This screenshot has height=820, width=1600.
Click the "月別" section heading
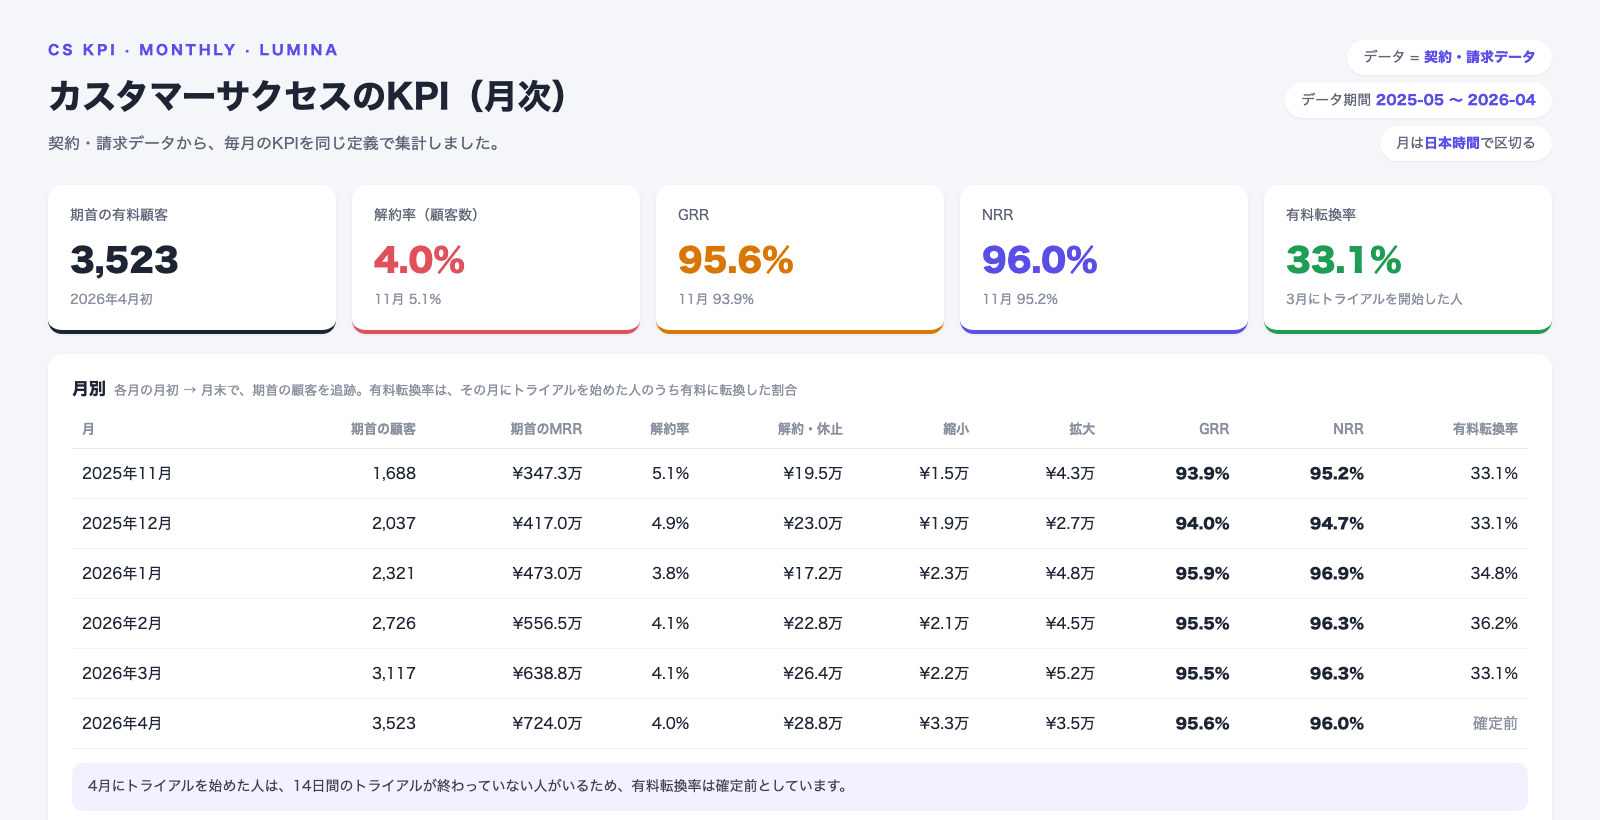point(89,389)
